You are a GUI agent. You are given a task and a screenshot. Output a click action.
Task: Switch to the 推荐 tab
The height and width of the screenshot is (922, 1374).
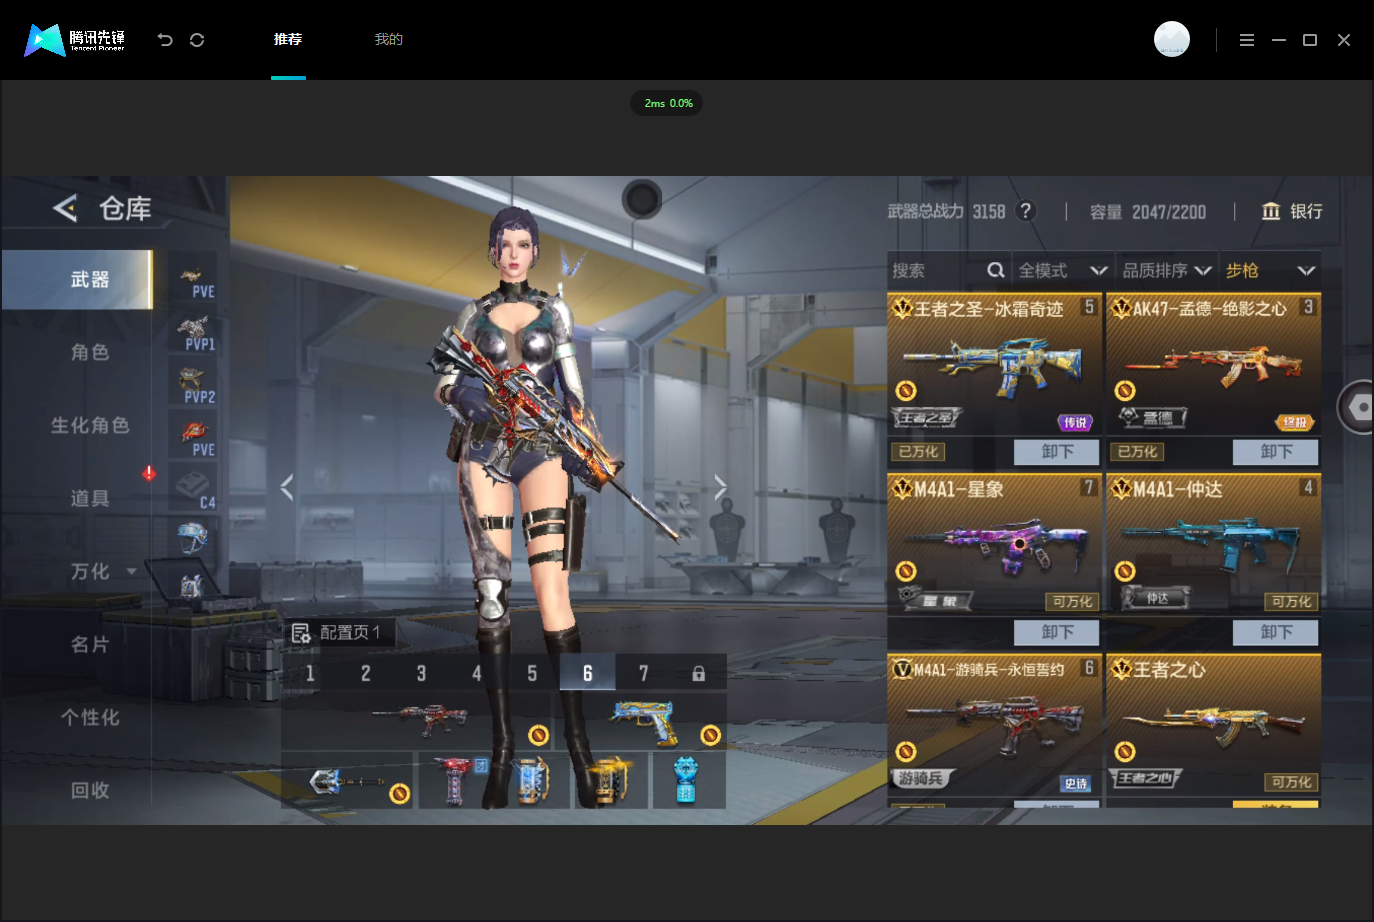pos(288,39)
